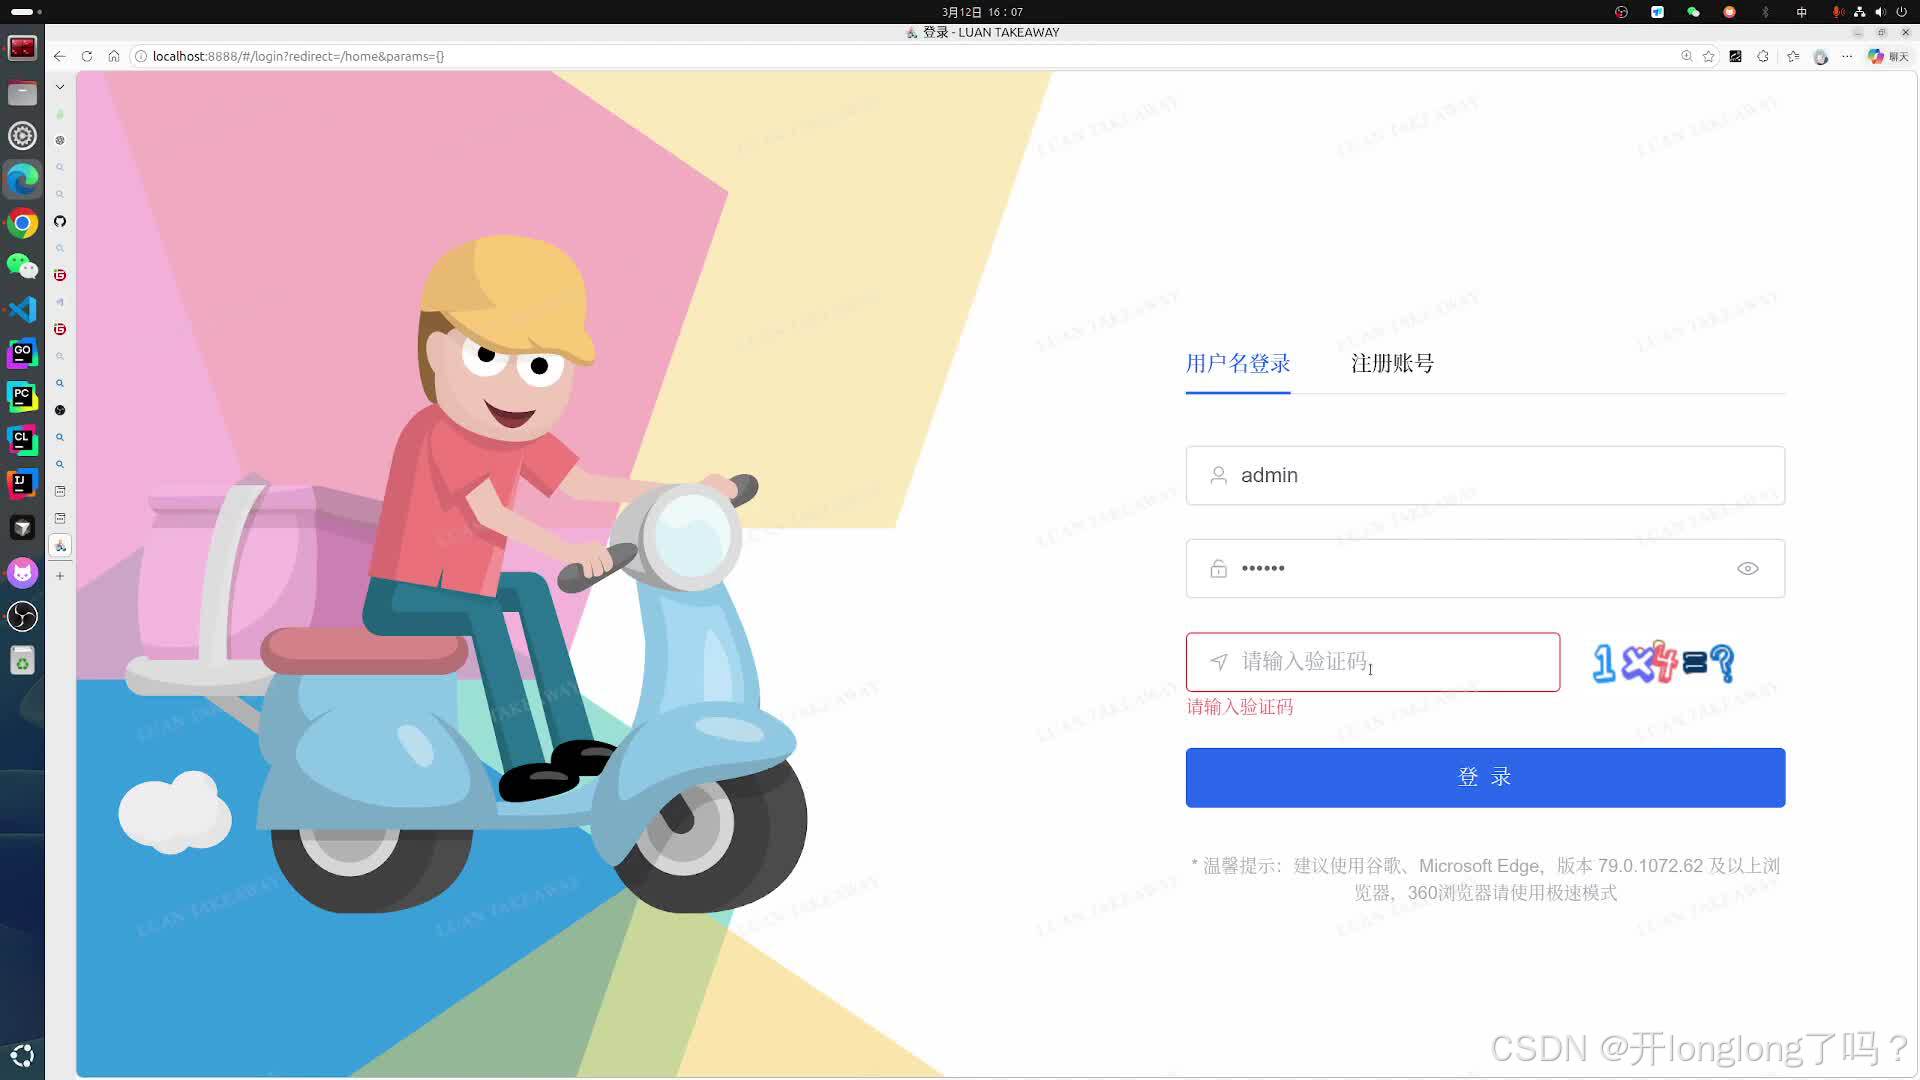Screen dimensions: 1920x1080
Task: Open browser settings and more ellipsis menu
Action: pyautogui.click(x=1847, y=56)
